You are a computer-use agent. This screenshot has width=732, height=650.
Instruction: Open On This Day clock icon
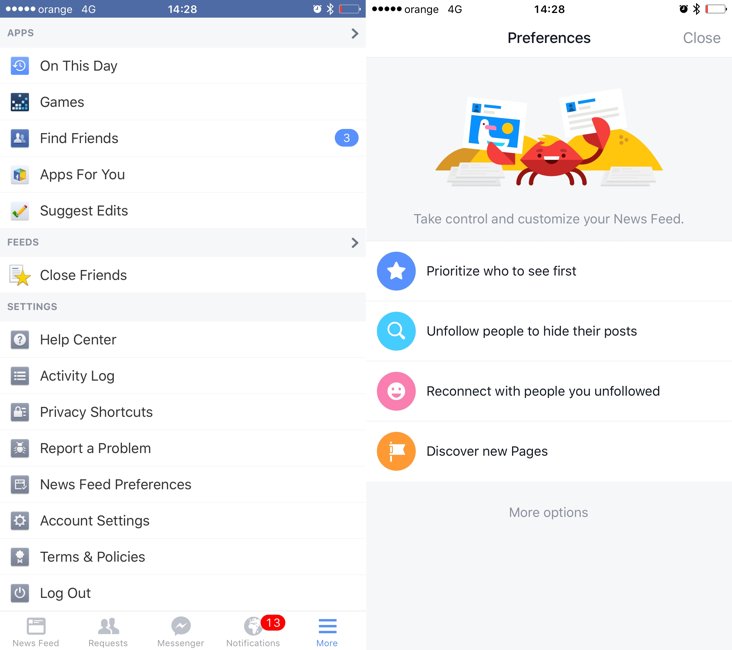(x=20, y=66)
